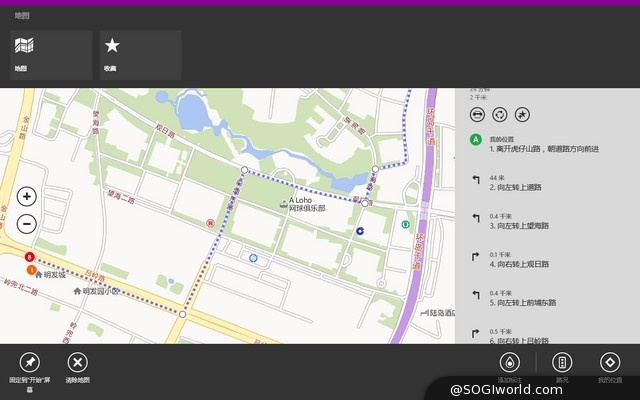Add a pushpin with 添加标注 button
Image resolution: width=640 pixels, height=400 pixels.
pos(510,362)
